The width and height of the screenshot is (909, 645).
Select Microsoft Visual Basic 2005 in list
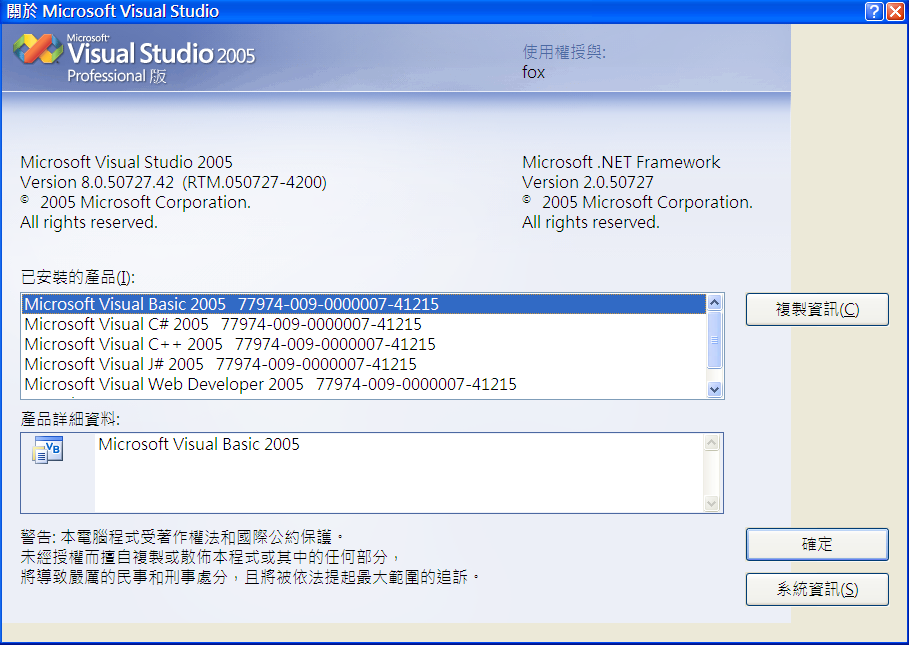364,304
